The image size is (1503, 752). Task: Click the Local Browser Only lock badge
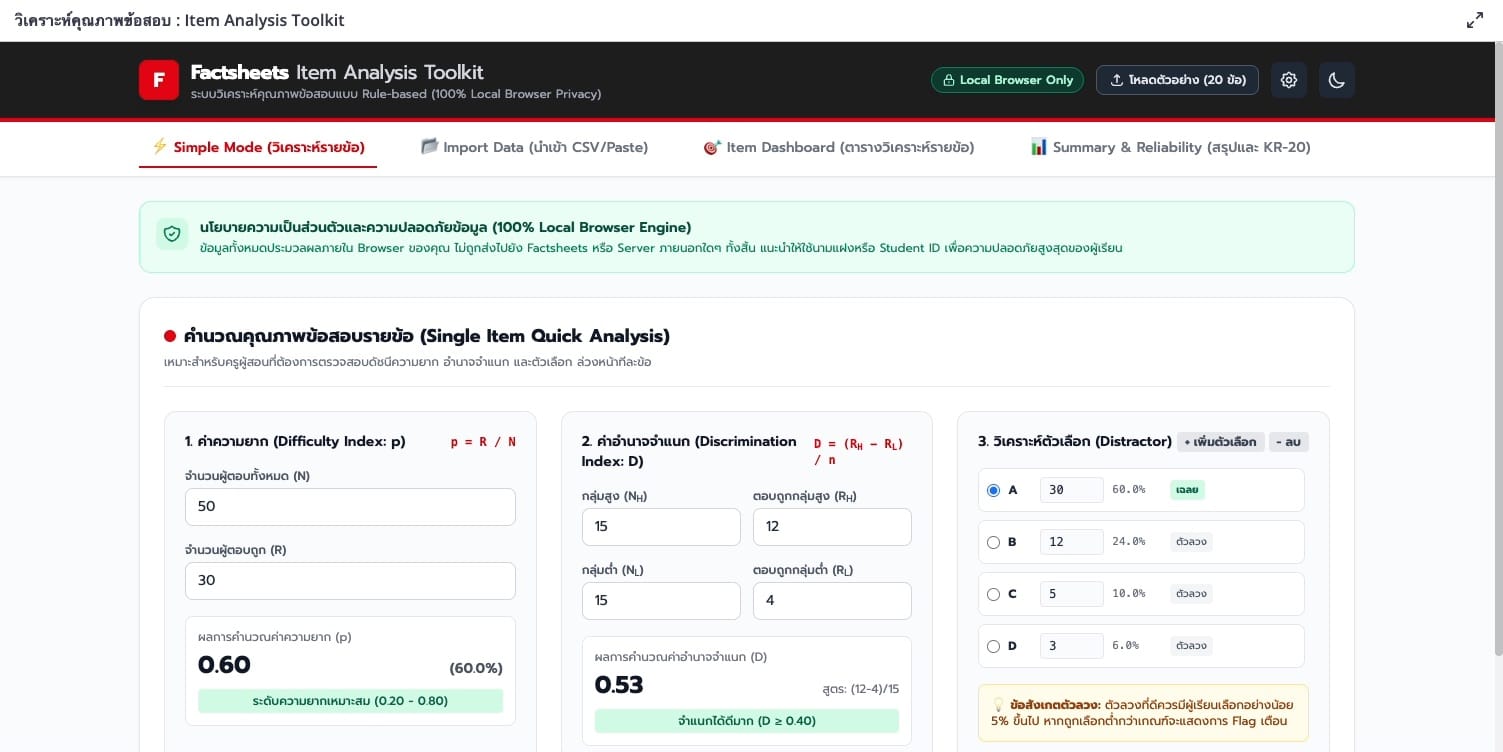click(1007, 80)
